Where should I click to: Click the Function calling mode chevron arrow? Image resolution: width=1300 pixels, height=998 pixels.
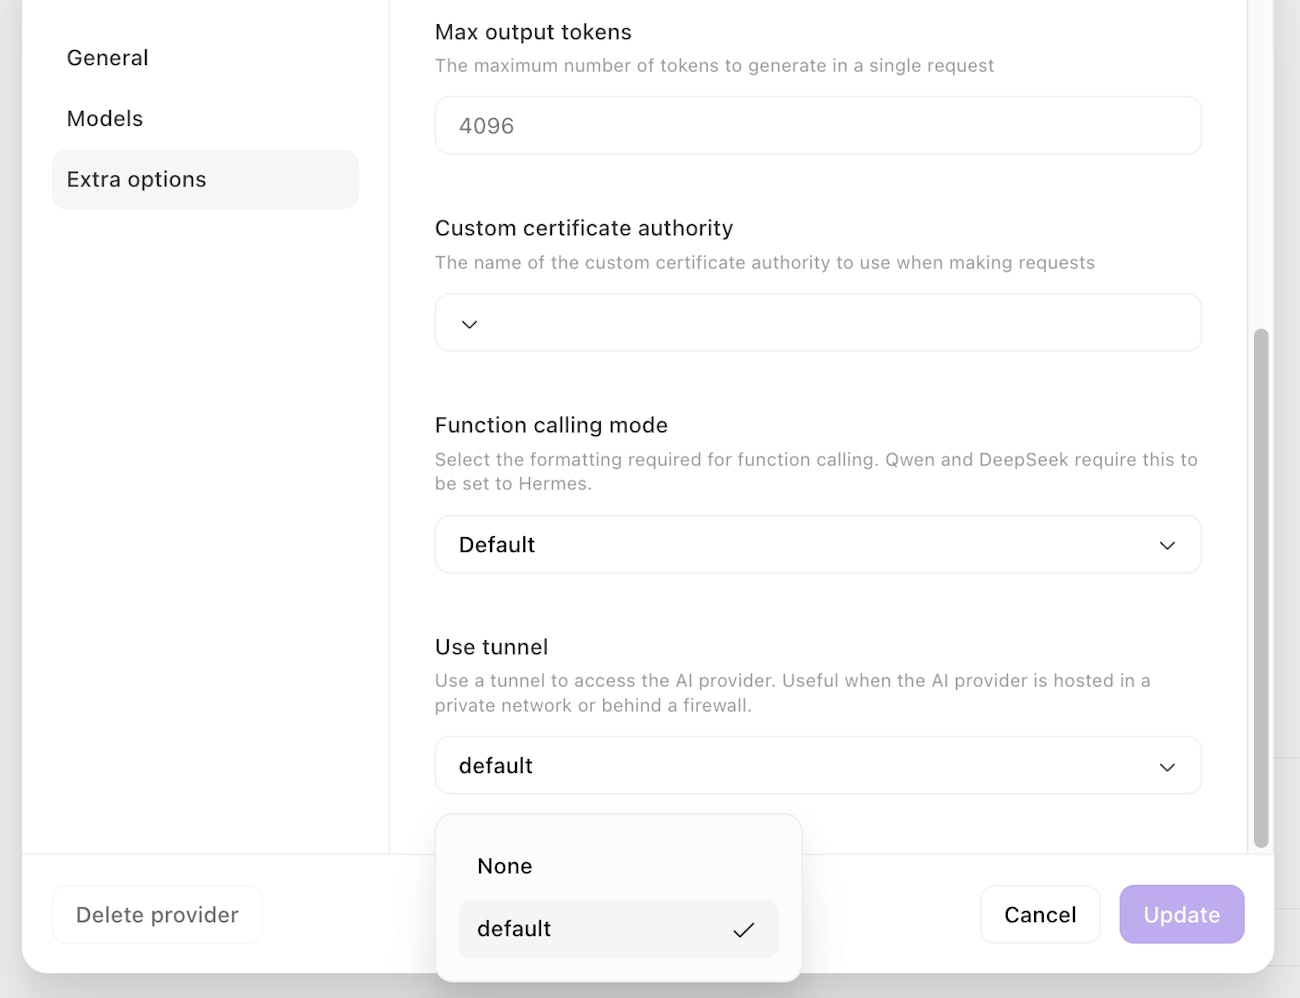coord(1167,545)
